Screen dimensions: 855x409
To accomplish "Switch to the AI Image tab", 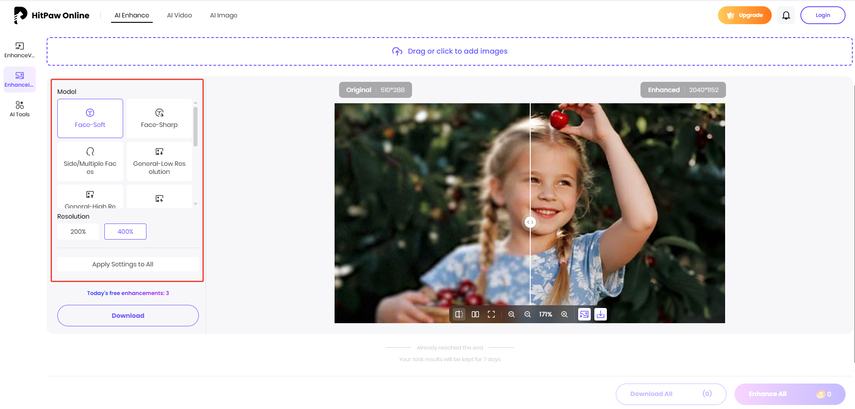I will (224, 15).
